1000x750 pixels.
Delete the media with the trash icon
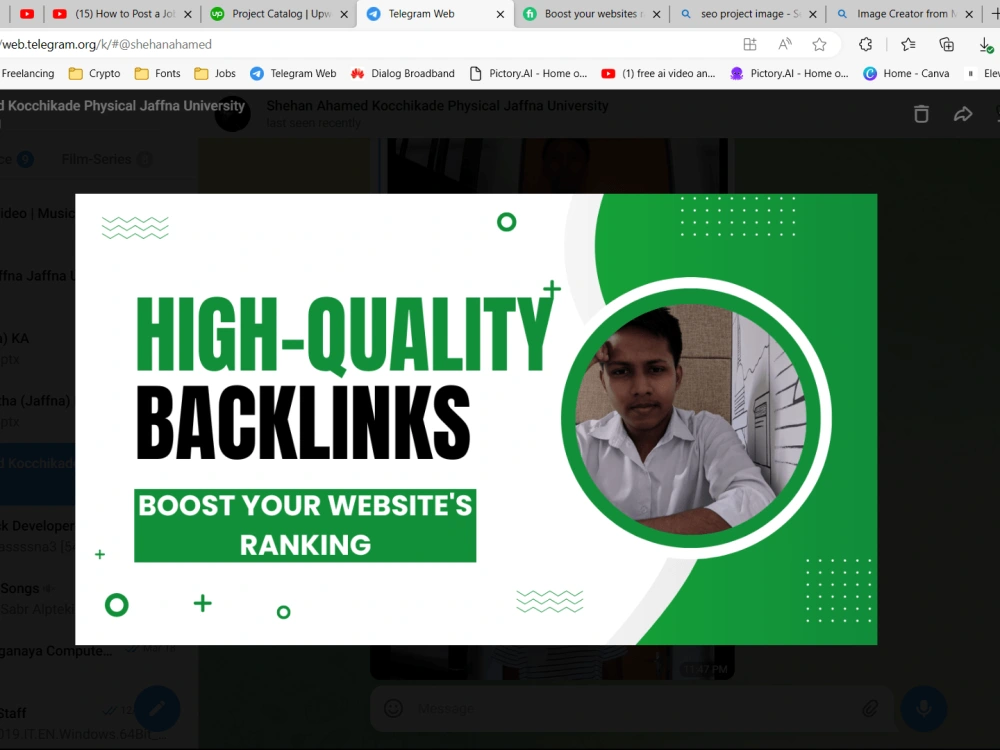click(921, 114)
